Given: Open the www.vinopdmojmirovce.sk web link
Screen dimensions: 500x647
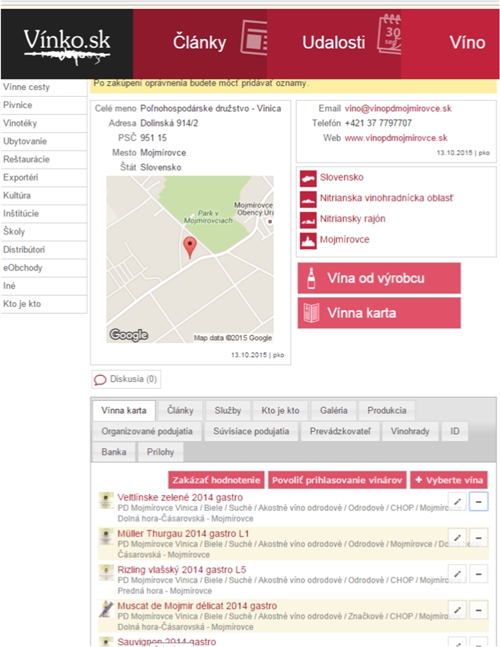Looking at the screenshot, I should point(396,138).
